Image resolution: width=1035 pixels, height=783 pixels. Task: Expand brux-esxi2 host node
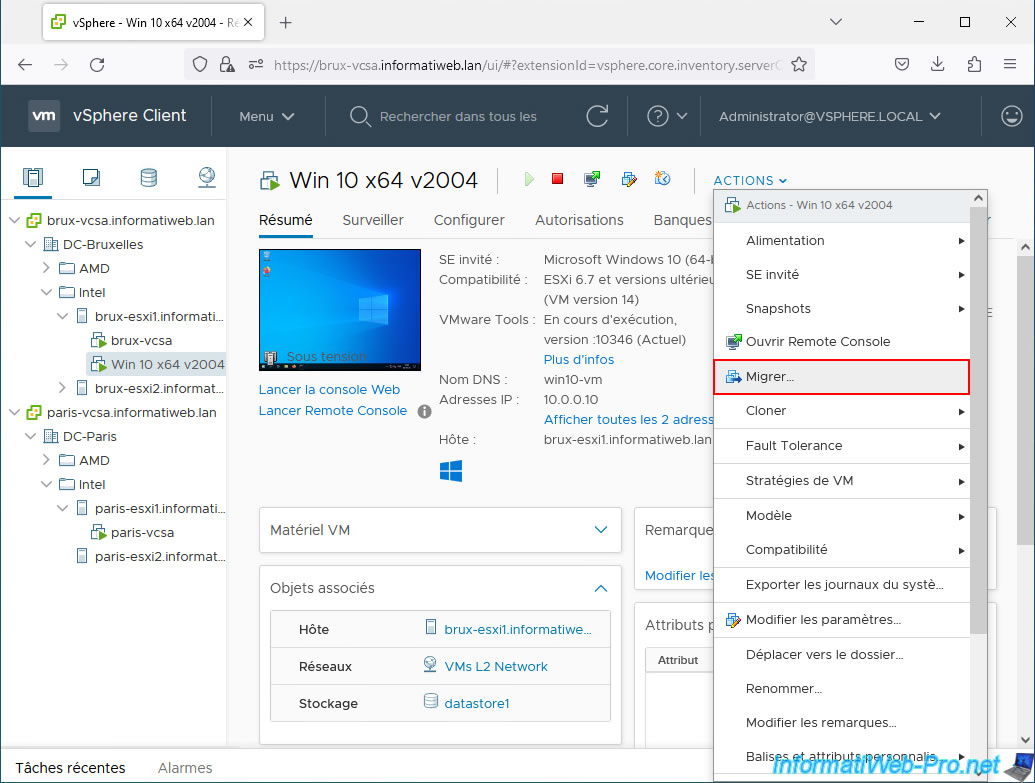click(62, 388)
